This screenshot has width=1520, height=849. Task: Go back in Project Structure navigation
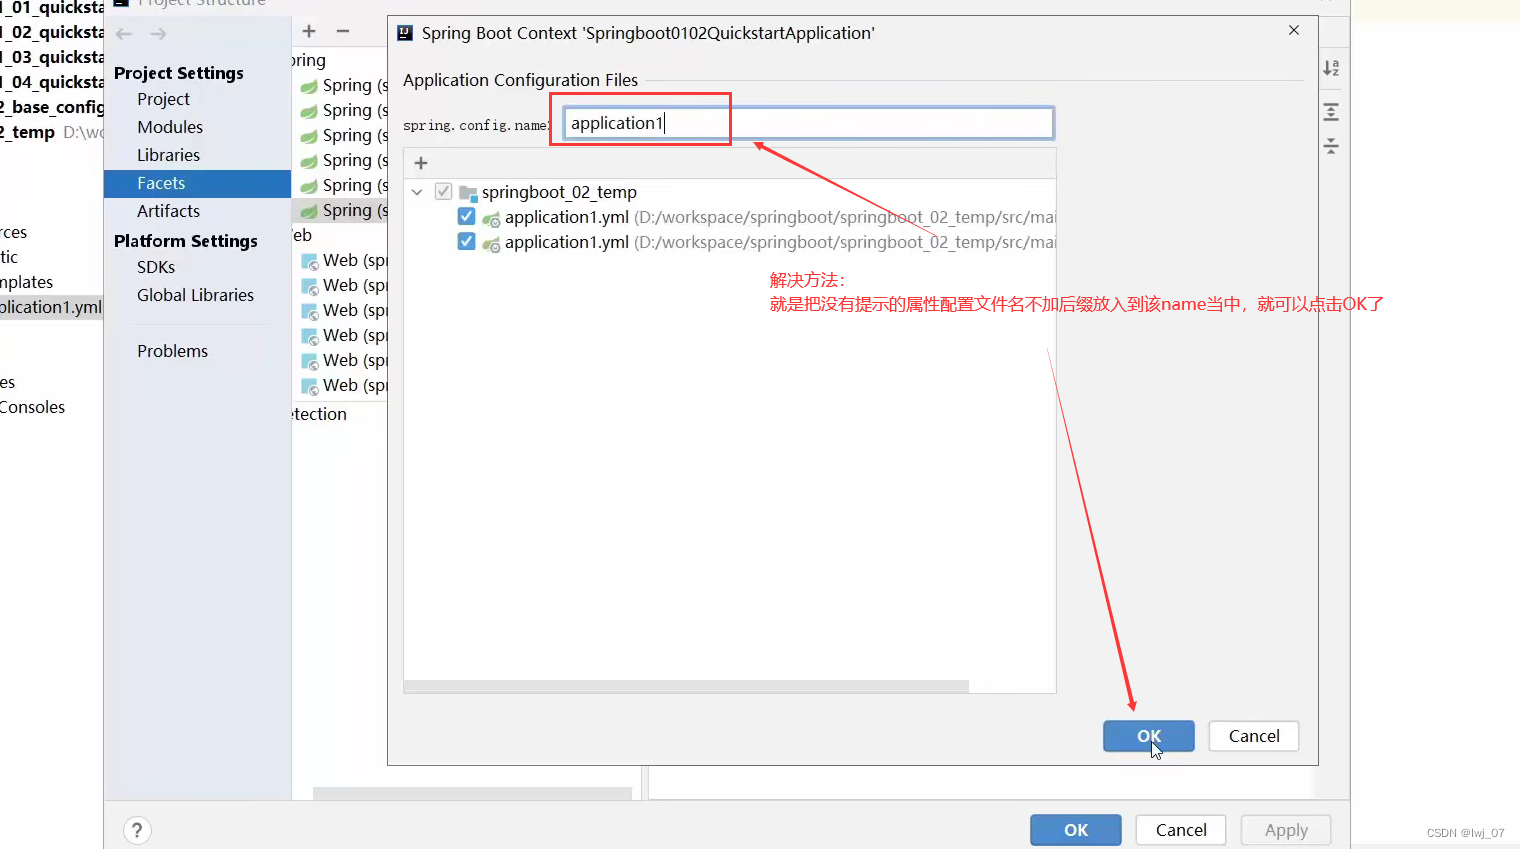(124, 34)
